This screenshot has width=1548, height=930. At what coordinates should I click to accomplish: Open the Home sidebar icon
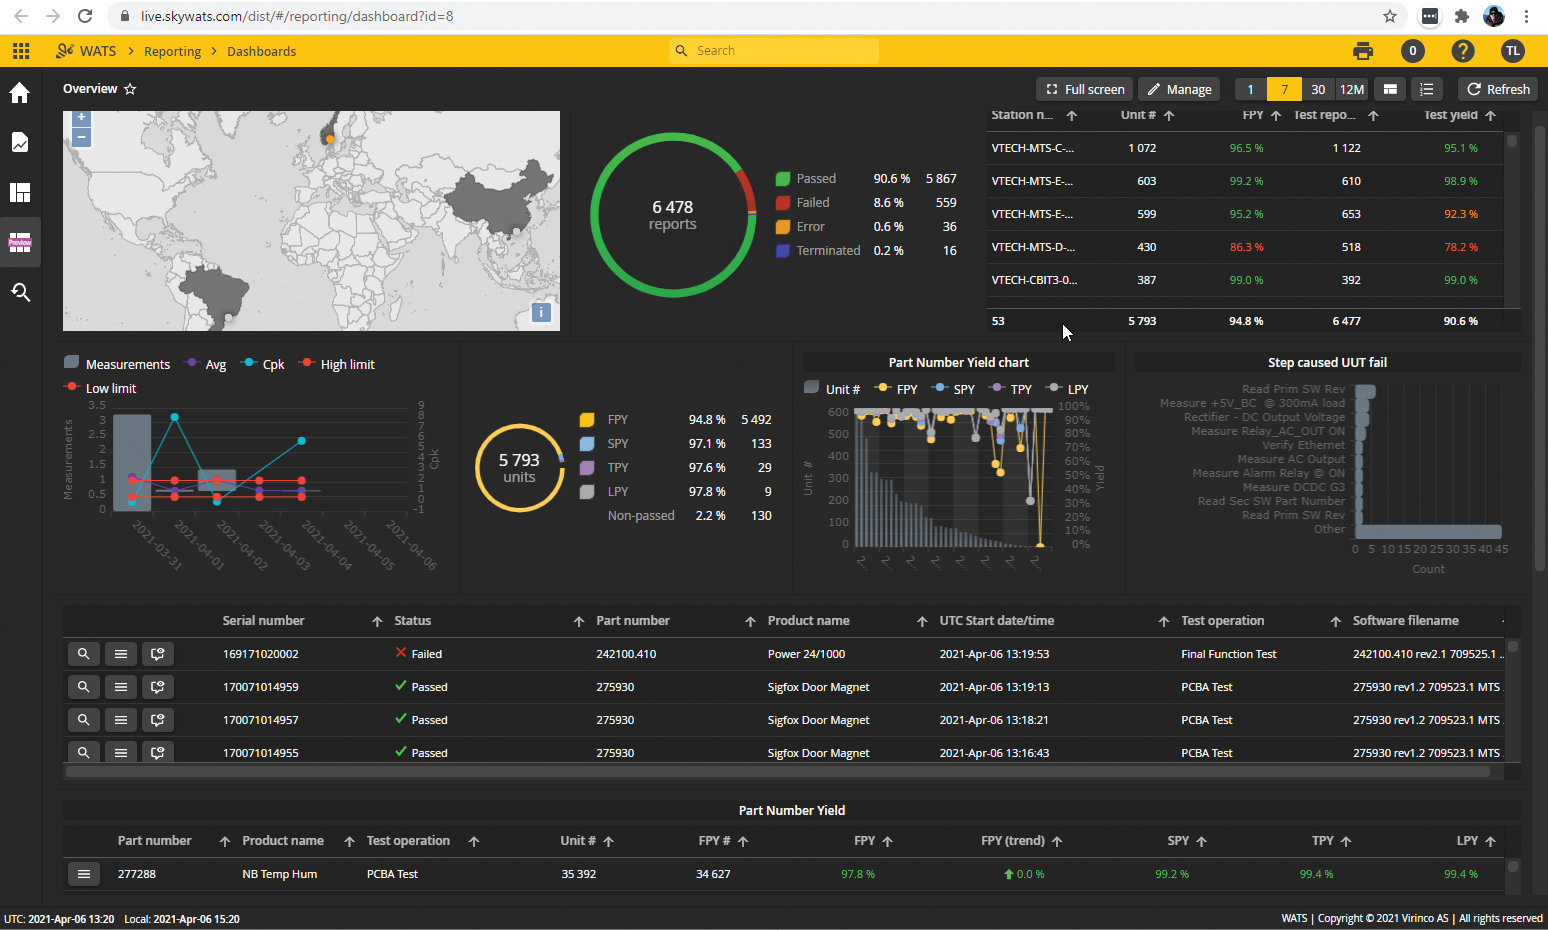click(x=20, y=92)
